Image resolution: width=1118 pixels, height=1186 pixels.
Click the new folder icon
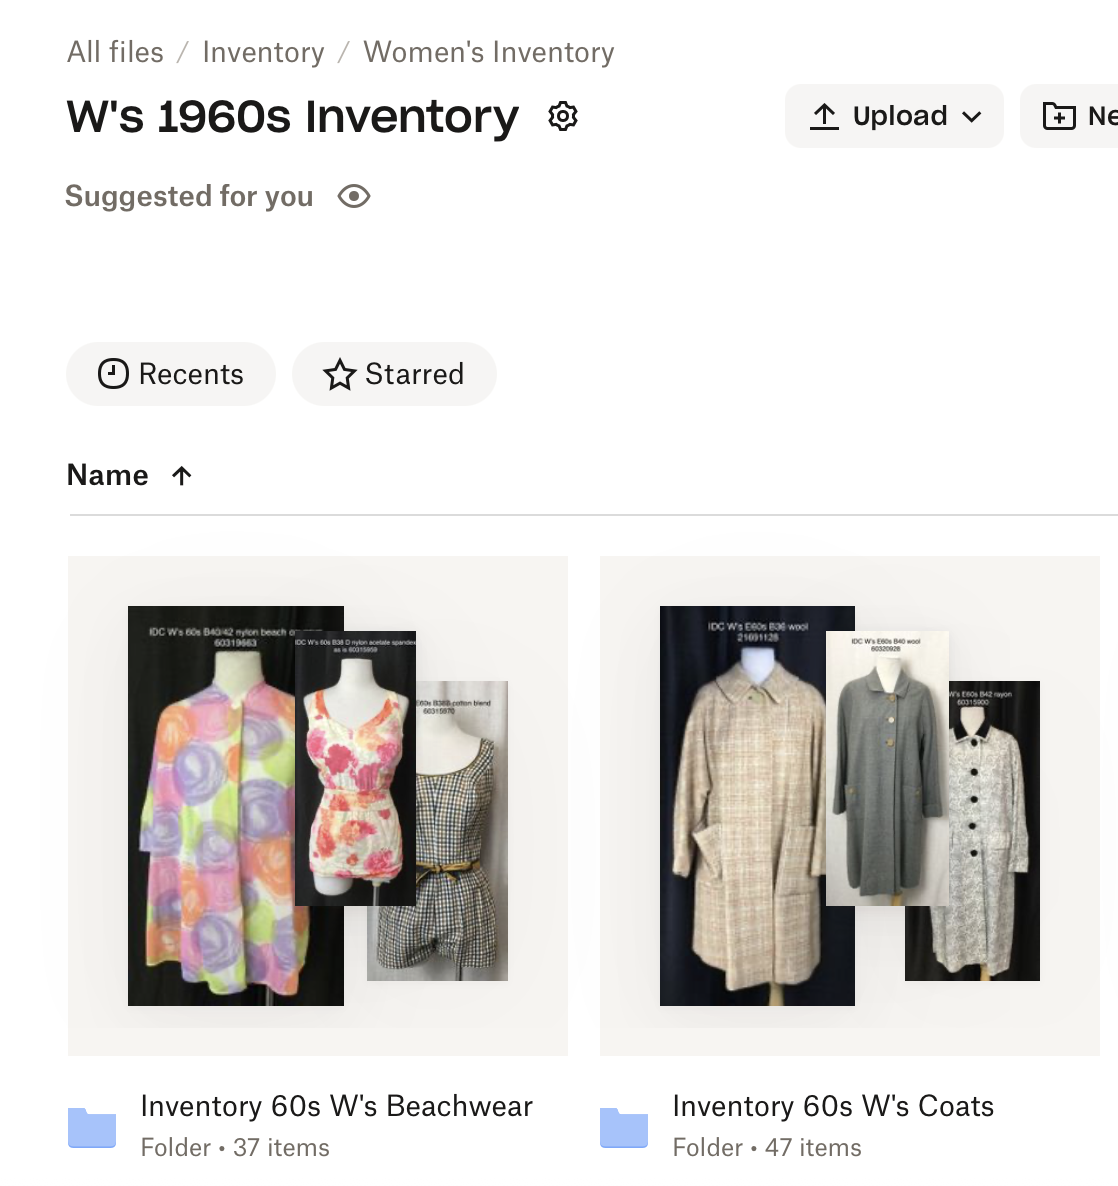pyautogui.click(x=1059, y=117)
